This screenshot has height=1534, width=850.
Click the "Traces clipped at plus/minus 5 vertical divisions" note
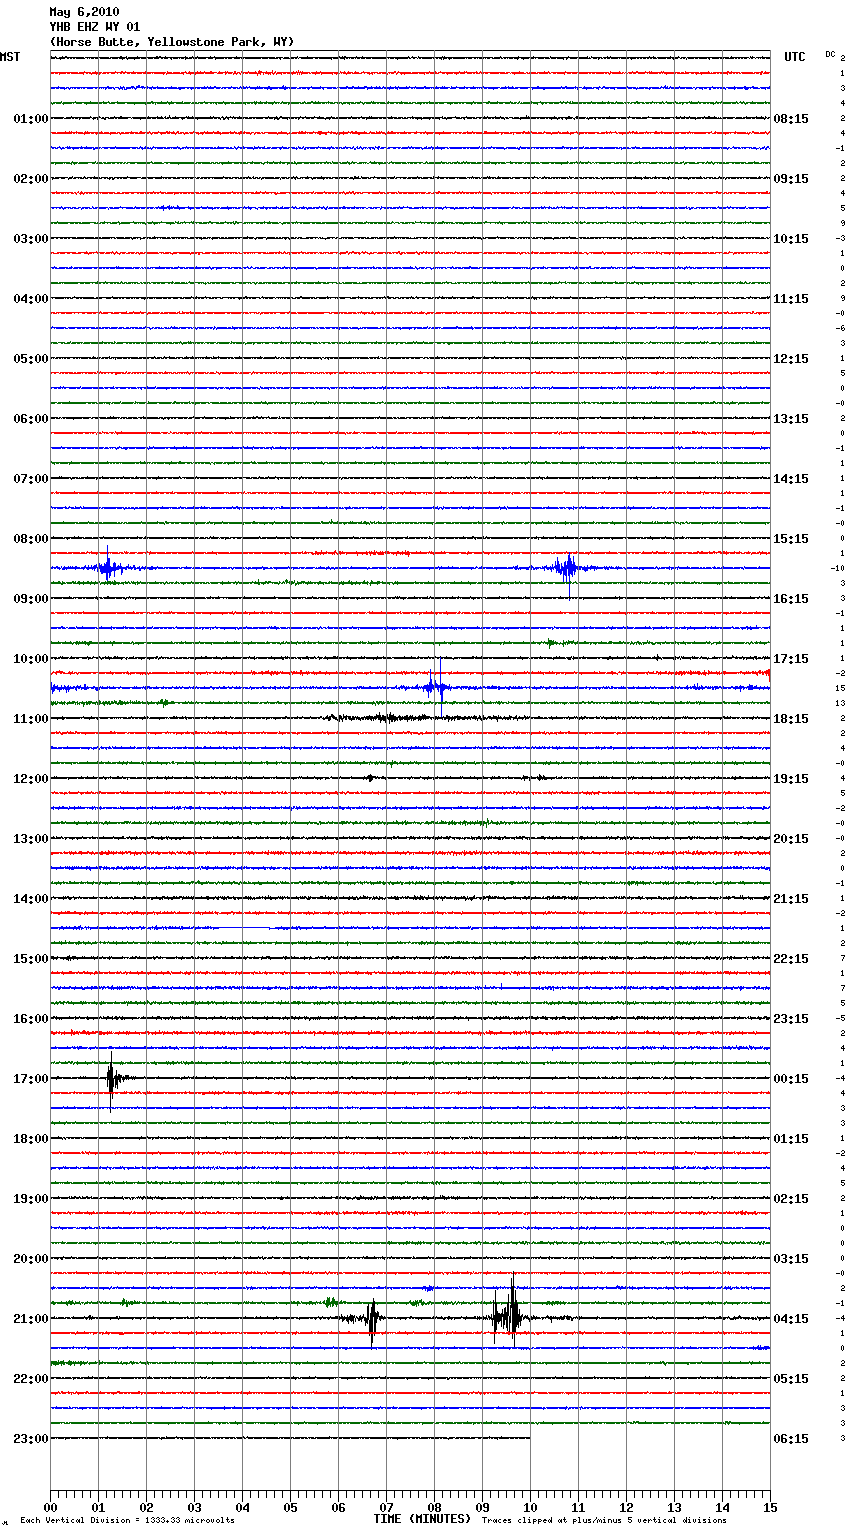pyautogui.click(x=604, y=1520)
